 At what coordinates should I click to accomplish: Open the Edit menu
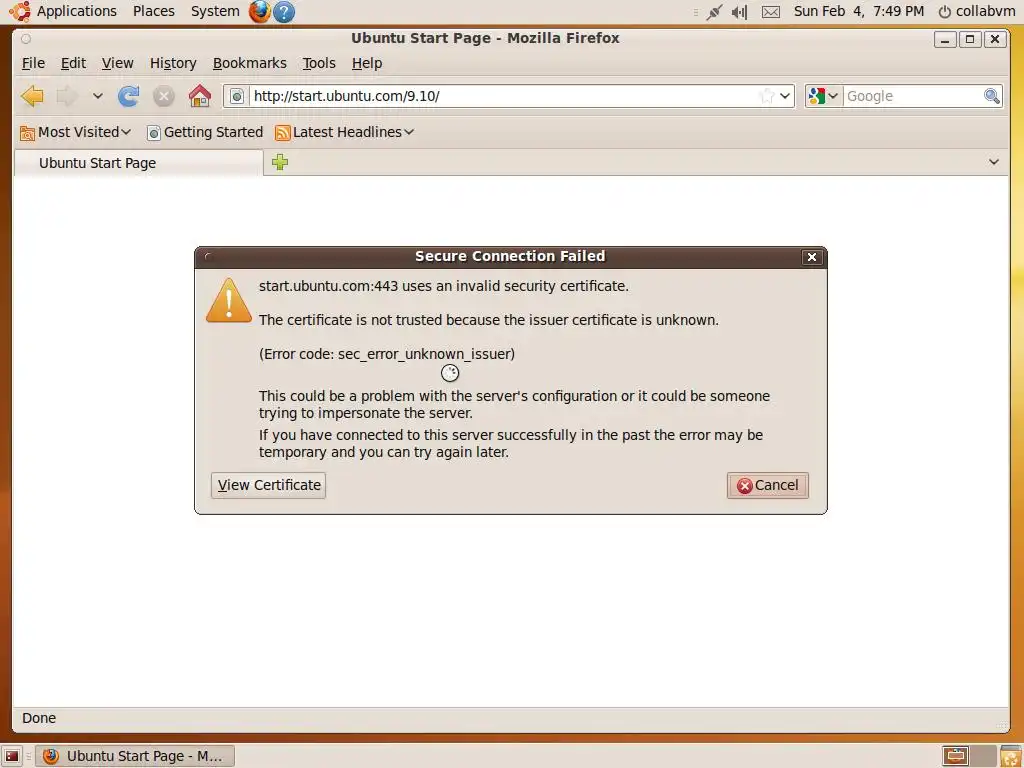73,63
